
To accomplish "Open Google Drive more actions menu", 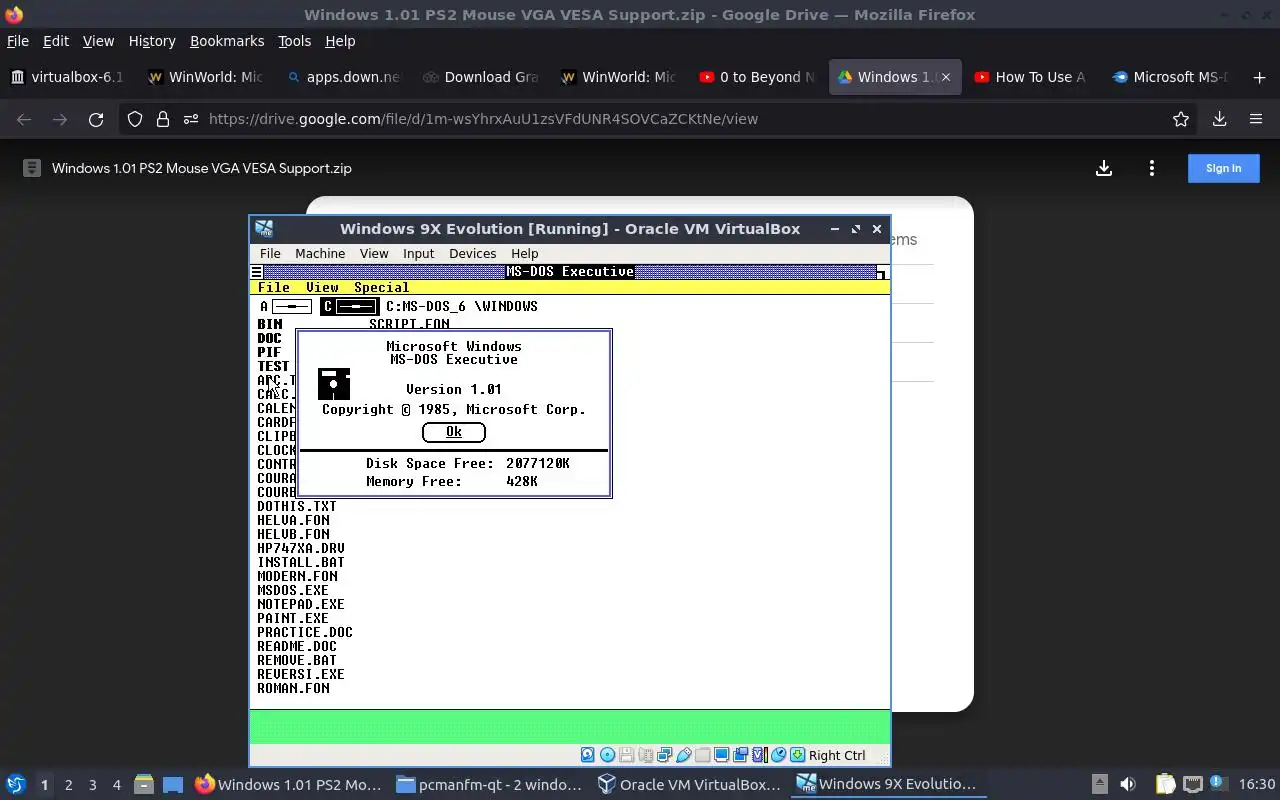I will [x=1152, y=168].
